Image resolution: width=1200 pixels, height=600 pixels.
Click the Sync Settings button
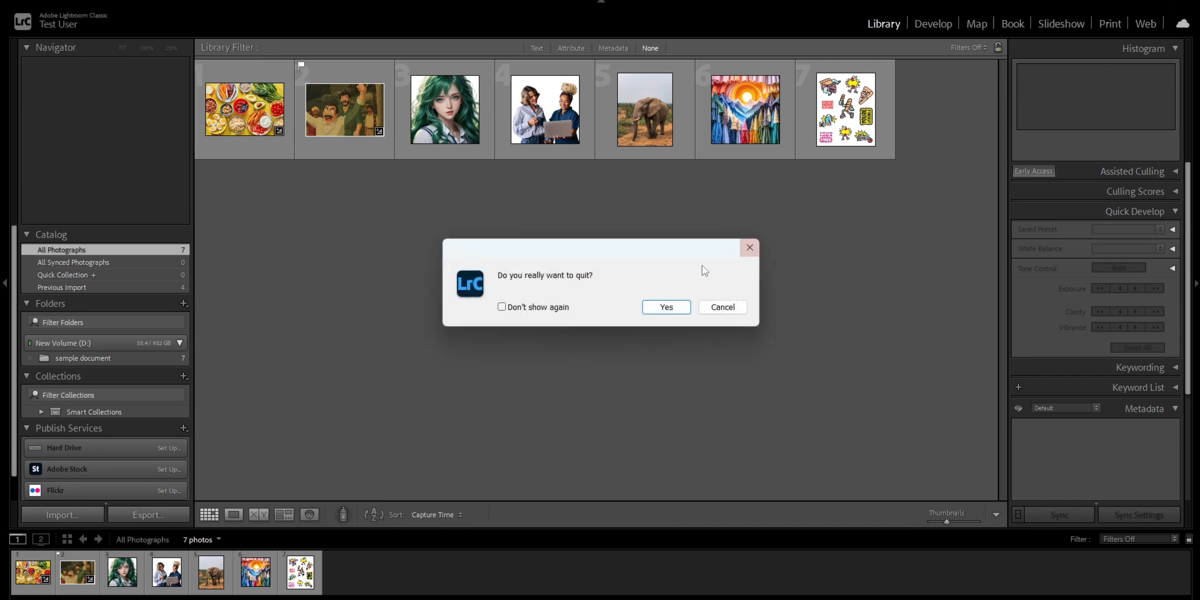[x=1139, y=514]
